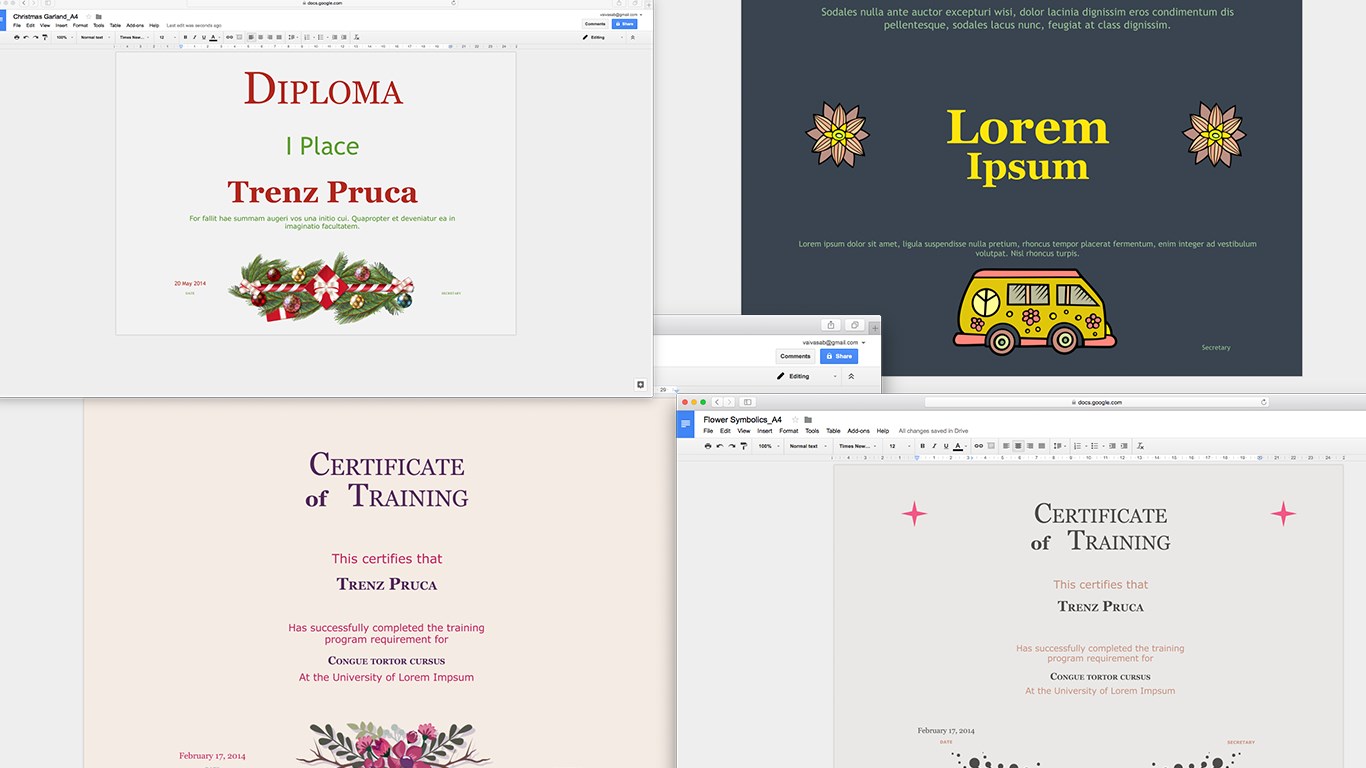This screenshot has height=768, width=1366.
Task: Click the redo arrow in Flower Symbolics_A4 toolbar
Action: point(731,446)
